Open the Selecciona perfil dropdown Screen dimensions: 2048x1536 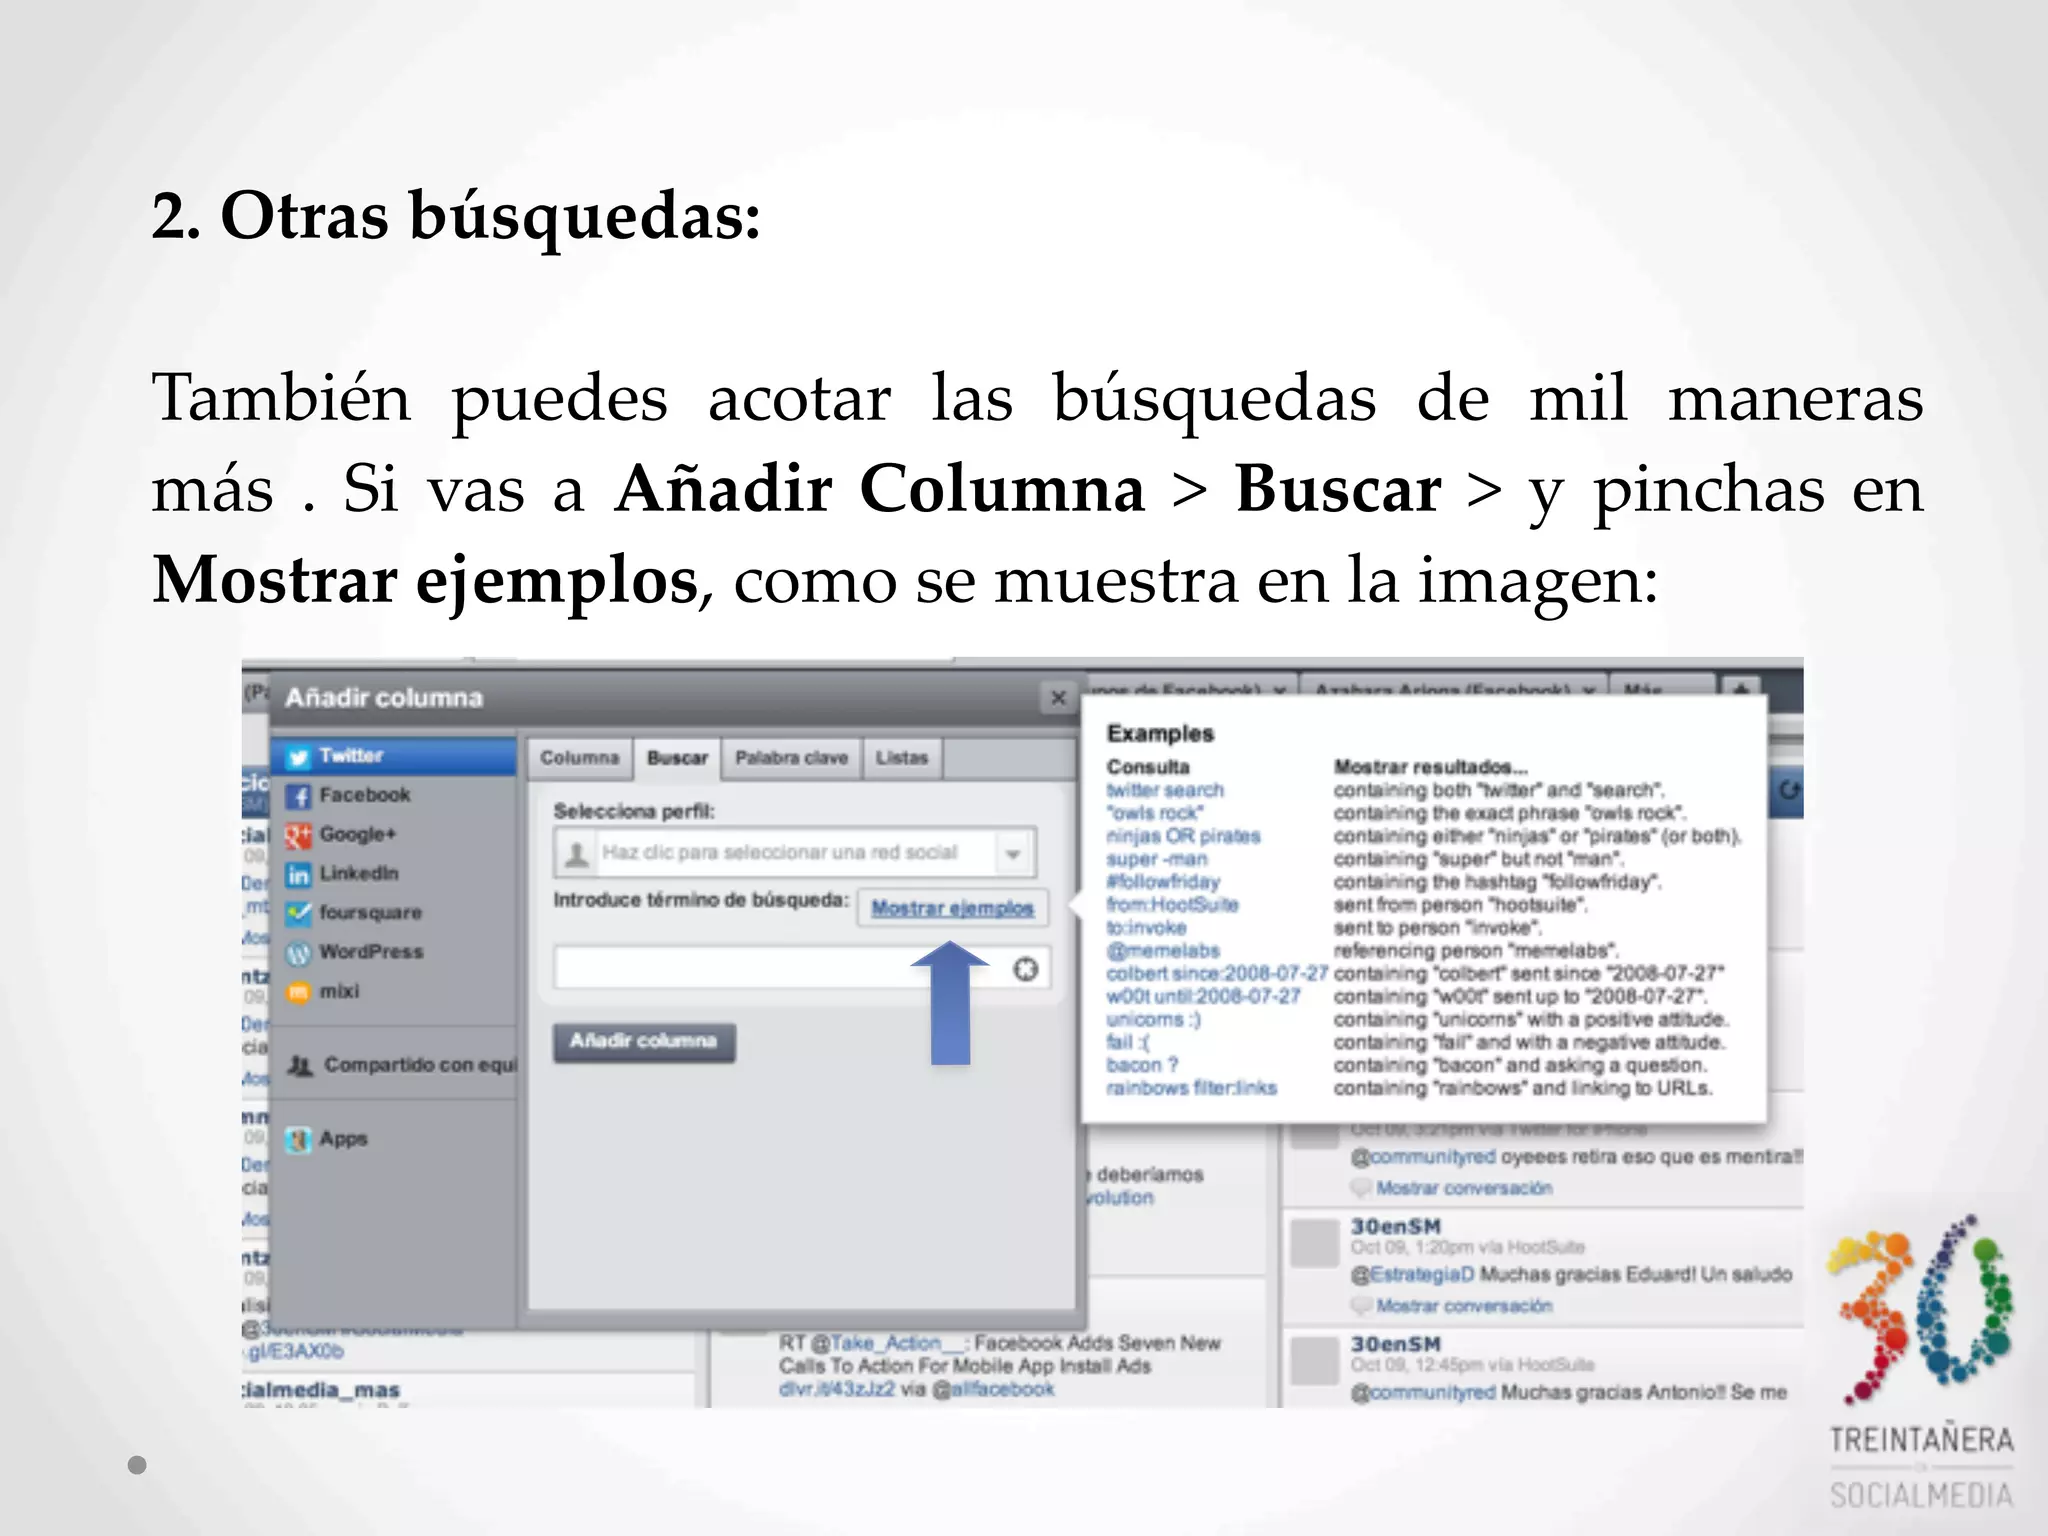coord(794,853)
